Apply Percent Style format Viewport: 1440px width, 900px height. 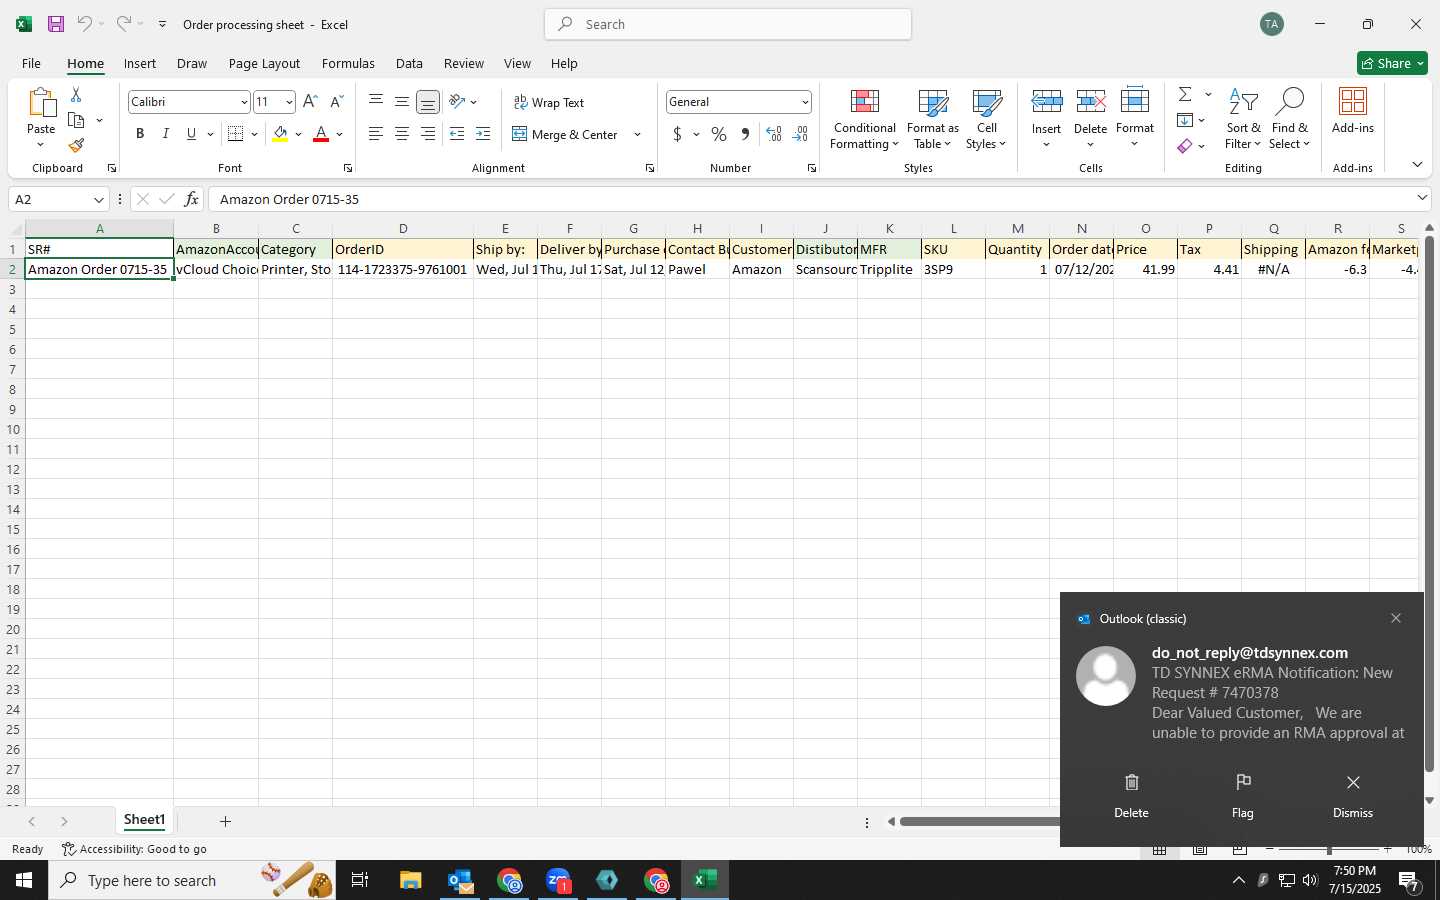click(719, 134)
